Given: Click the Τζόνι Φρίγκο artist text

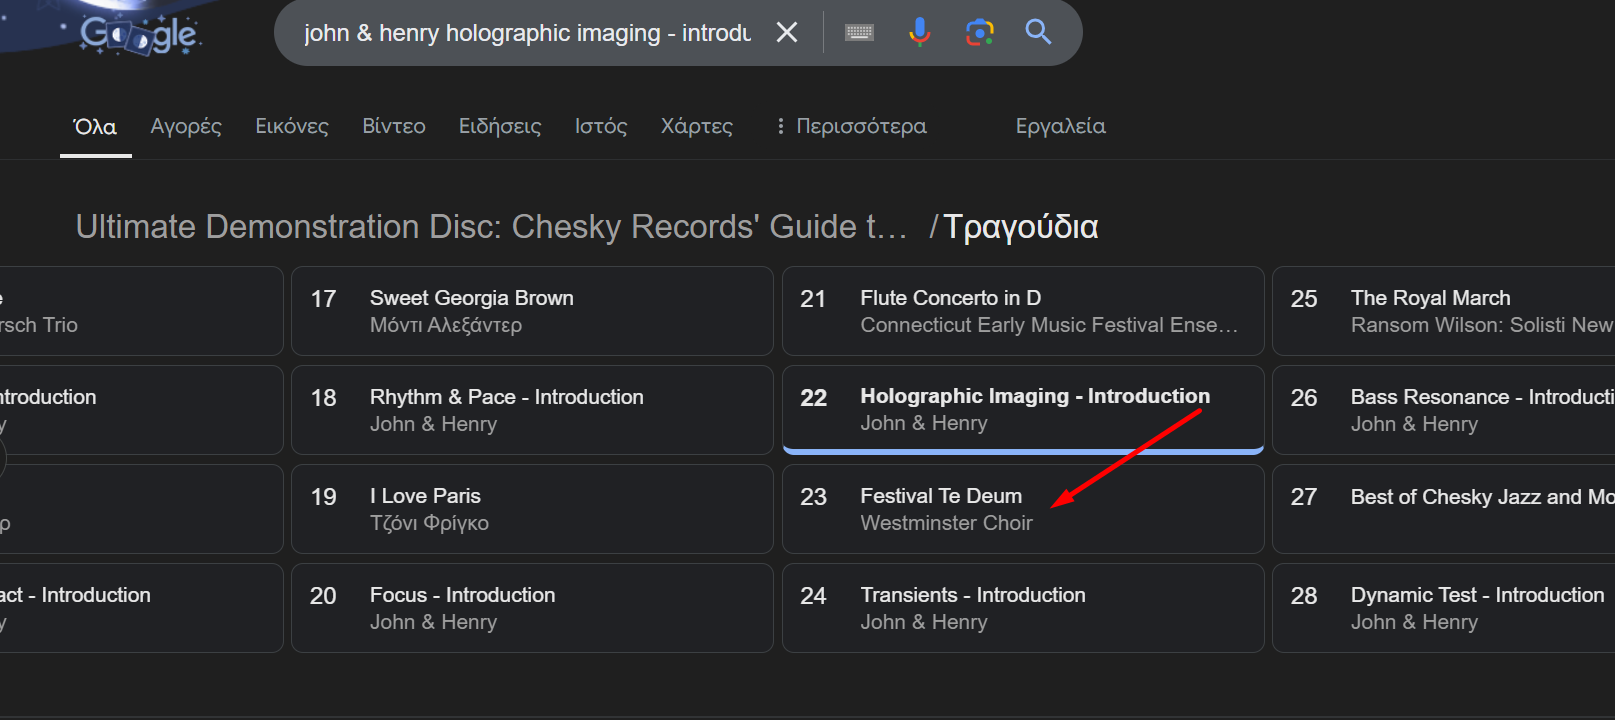Looking at the screenshot, I should (429, 523).
